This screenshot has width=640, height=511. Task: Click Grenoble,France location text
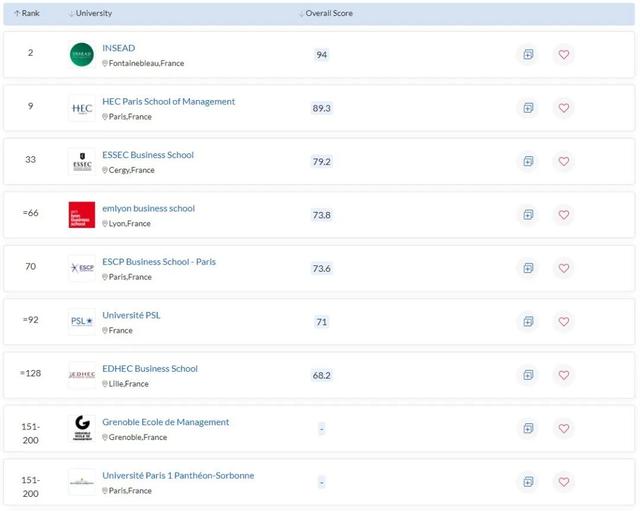click(138, 438)
